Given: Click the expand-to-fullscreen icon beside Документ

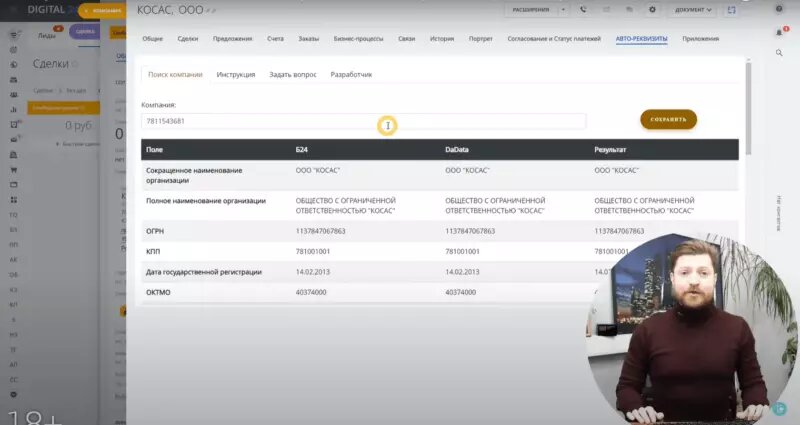Looking at the screenshot, I should click(732, 10).
